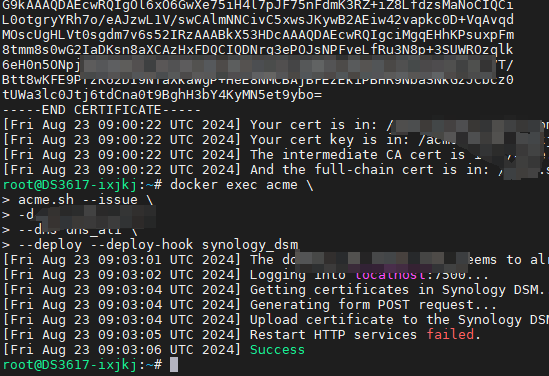Click 'Your cert is in:' log line
This screenshot has height=376, width=549.
click(x=313, y=125)
